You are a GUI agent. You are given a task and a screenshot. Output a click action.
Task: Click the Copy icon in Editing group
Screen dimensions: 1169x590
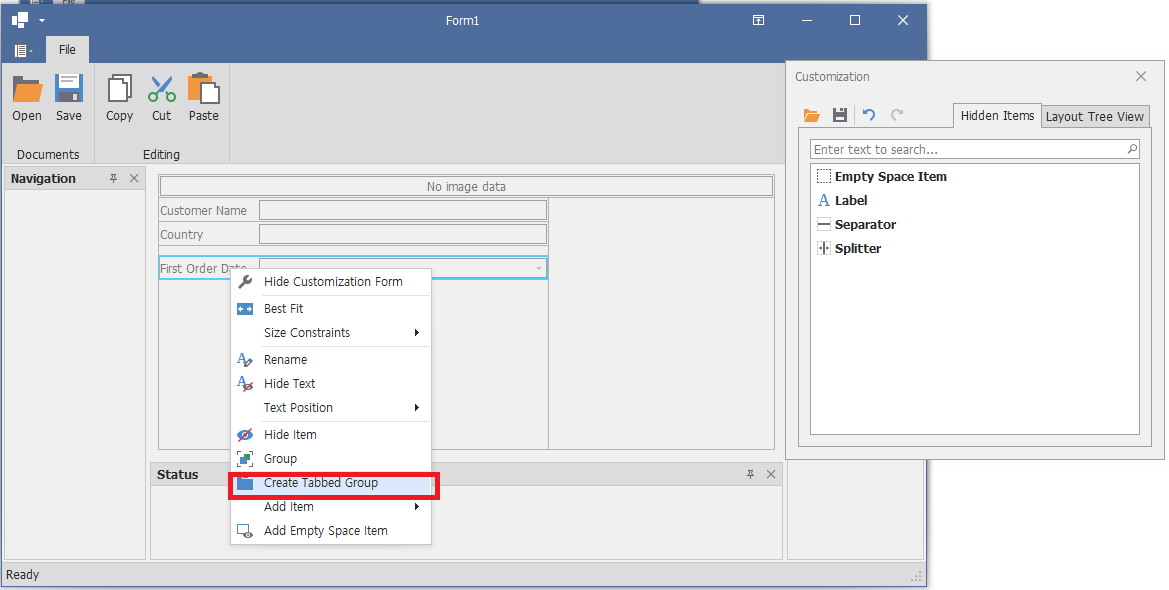click(119, 88)
